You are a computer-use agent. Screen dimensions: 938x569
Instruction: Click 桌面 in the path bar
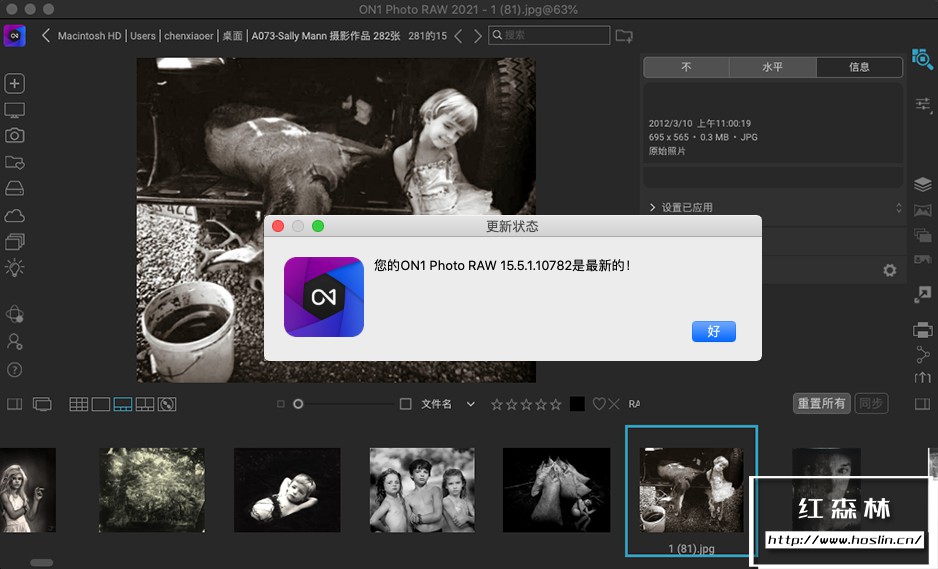(232, 36)
